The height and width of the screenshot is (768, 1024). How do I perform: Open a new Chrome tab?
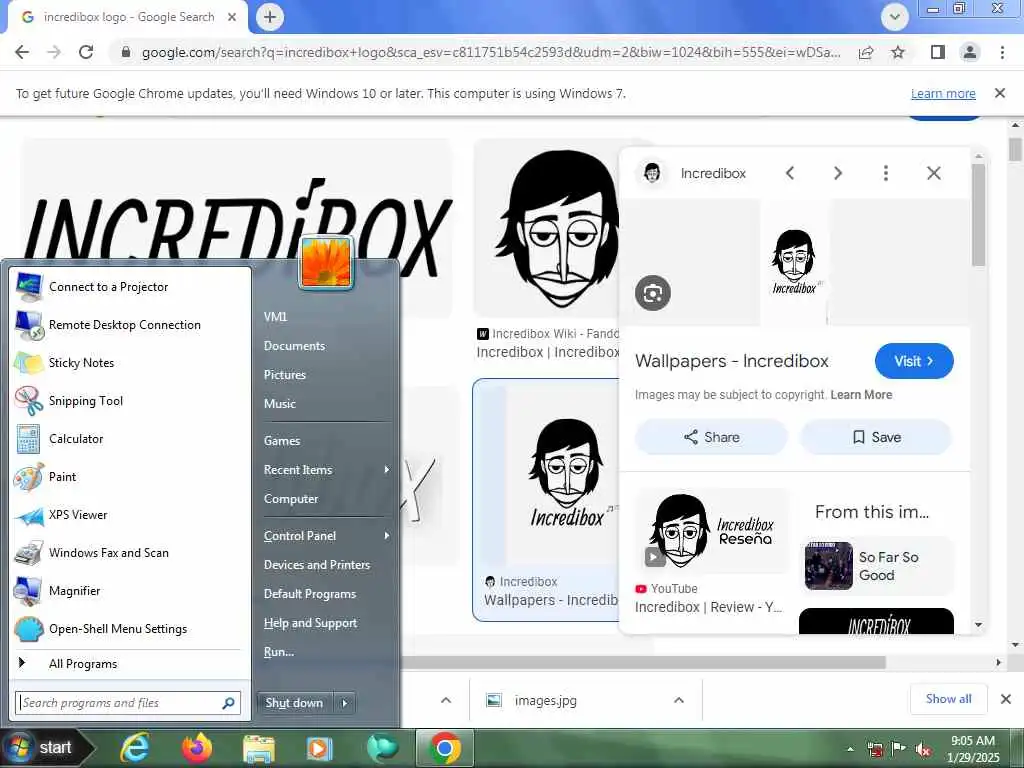coord(270,17)
